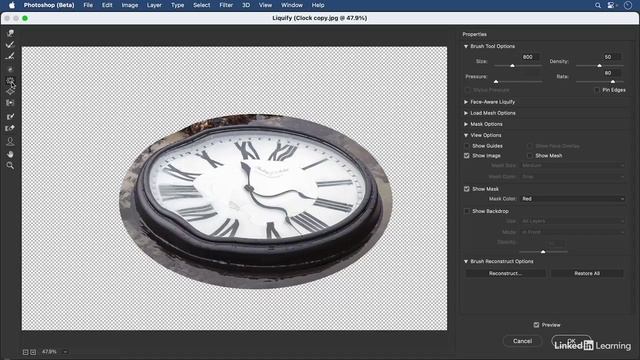Screen dimensions: 640x360
Task: Open the zoom percentage dropdown
Action: pos(65,352)
